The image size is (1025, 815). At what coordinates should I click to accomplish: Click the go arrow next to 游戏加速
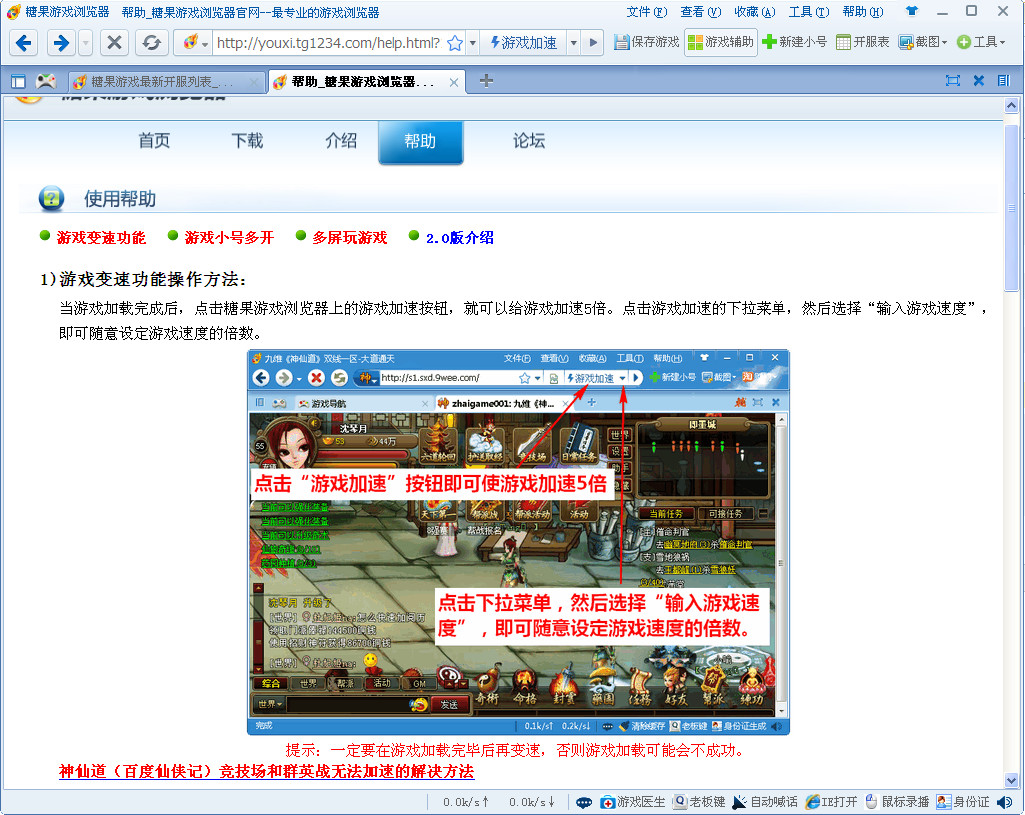593,43
